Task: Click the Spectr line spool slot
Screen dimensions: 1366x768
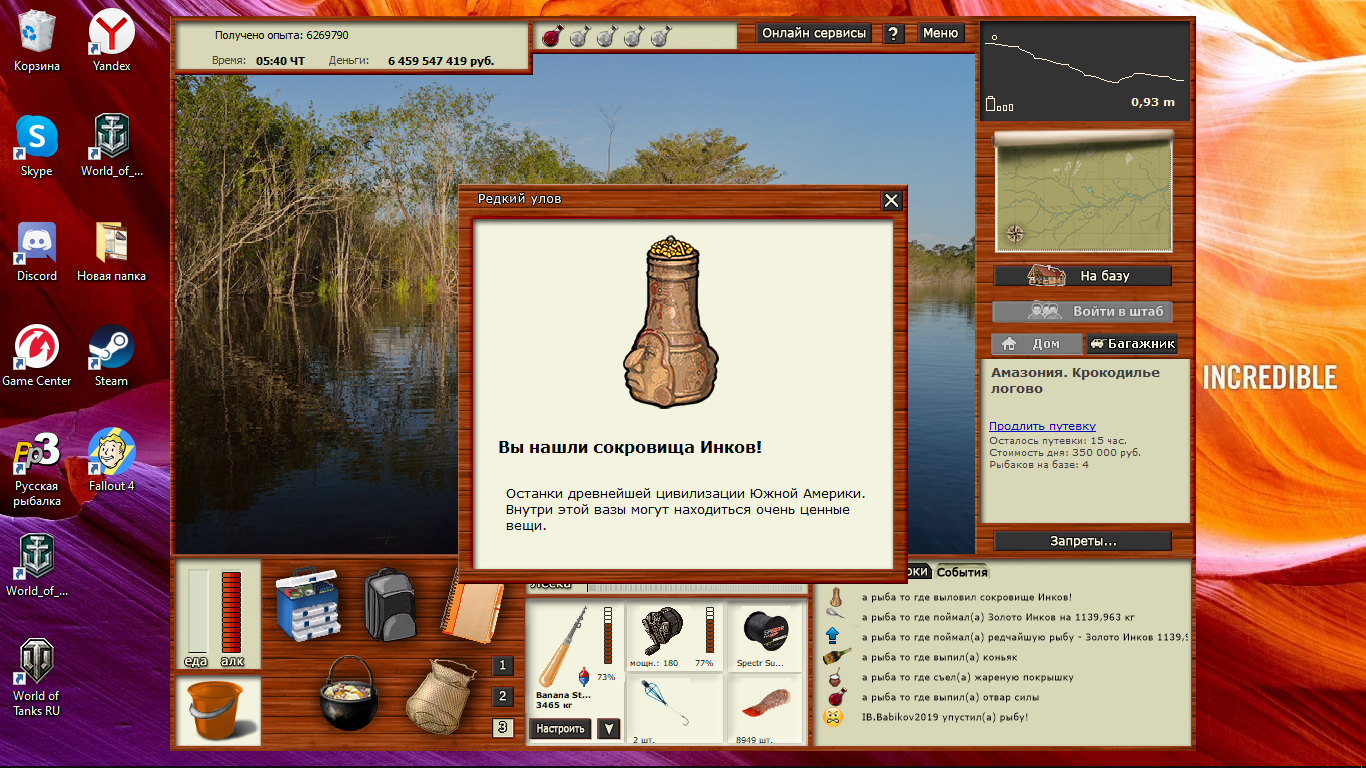Action: click(x=767, y=638)
